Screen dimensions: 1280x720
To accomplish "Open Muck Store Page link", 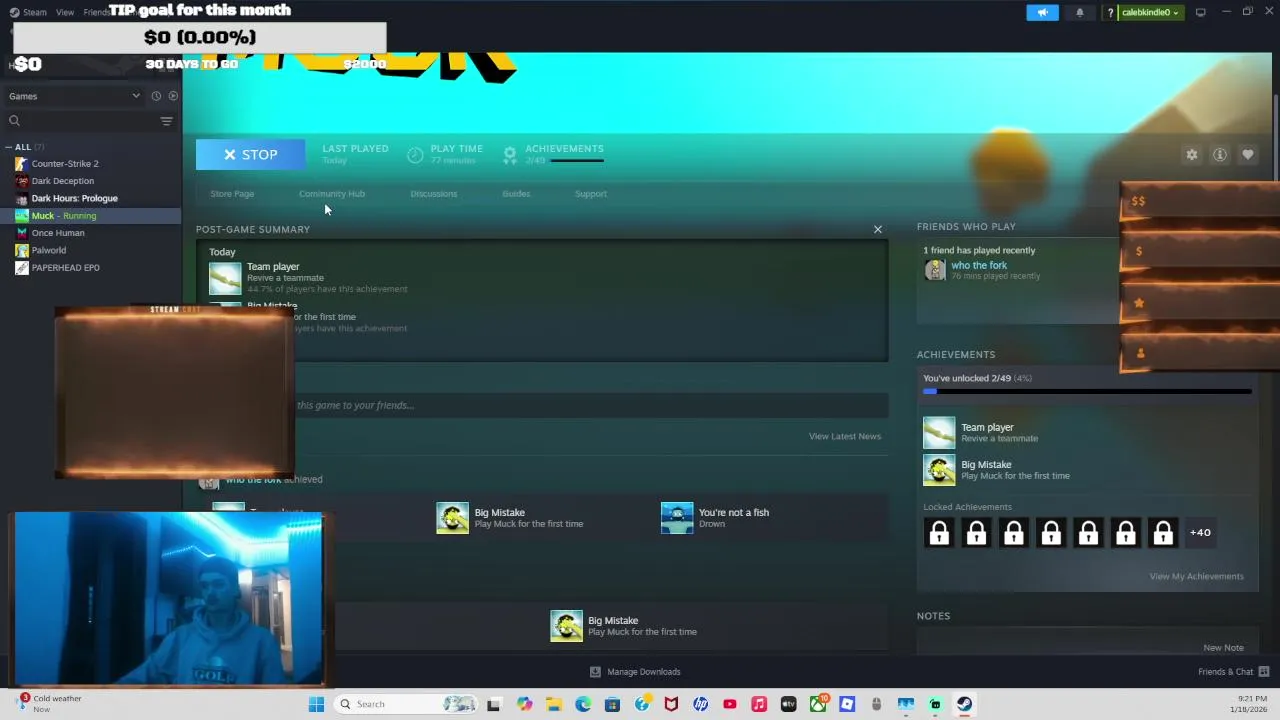I will 232,194.
